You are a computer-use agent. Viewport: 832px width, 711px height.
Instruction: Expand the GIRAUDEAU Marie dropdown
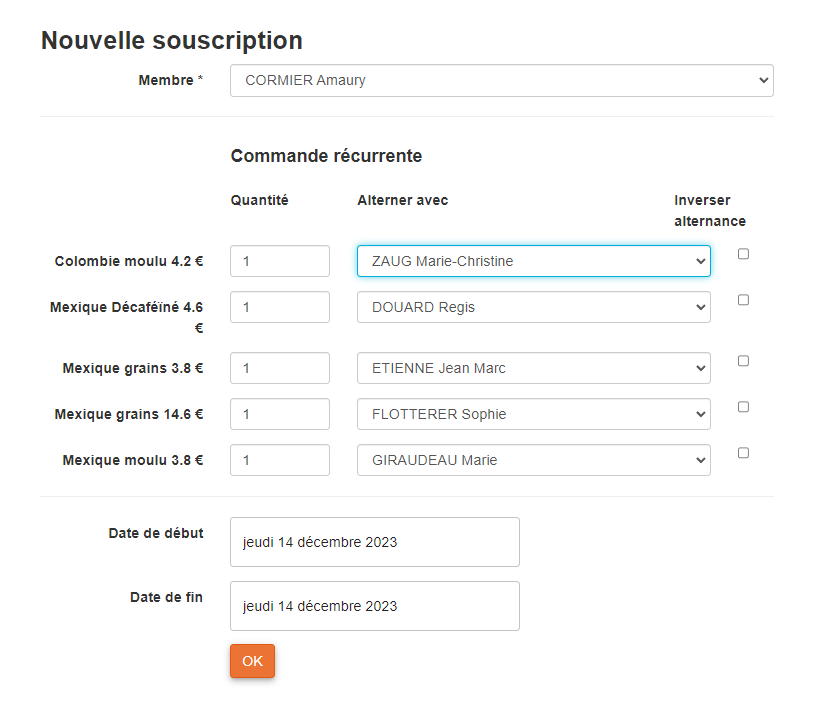(x=533, y=460)
